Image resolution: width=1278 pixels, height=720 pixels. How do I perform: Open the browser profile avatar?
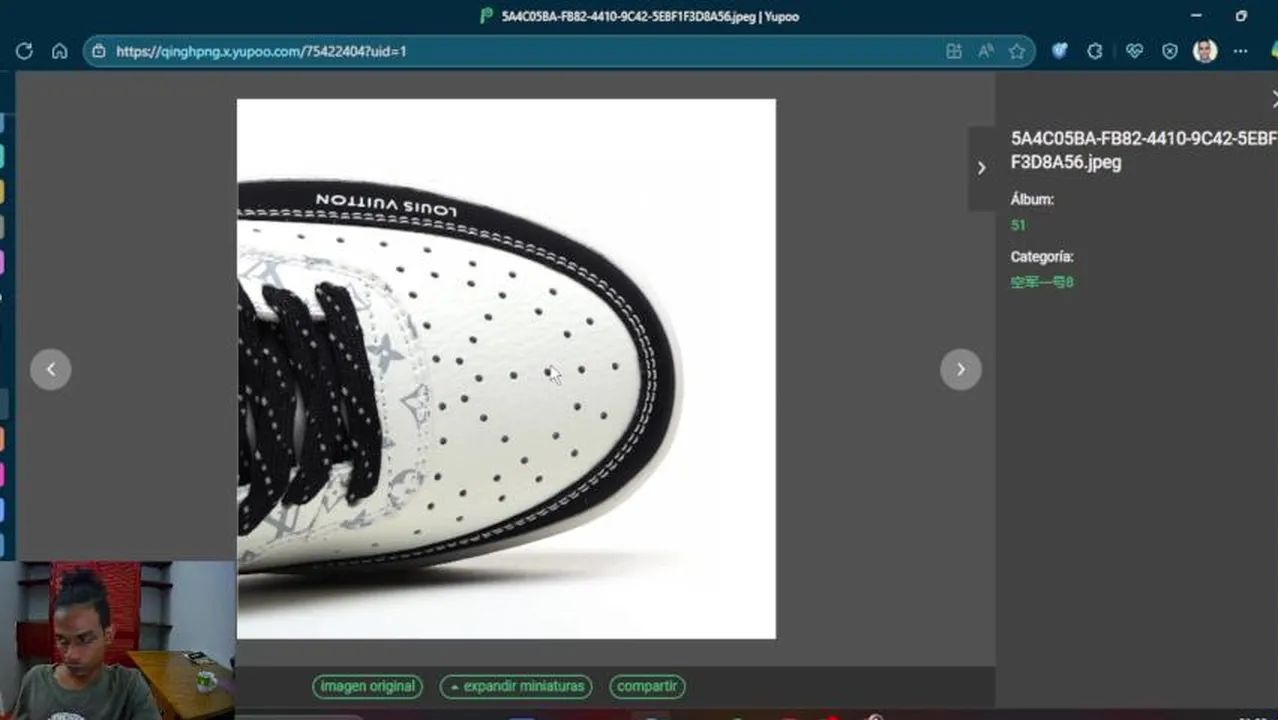[1205, 51]
